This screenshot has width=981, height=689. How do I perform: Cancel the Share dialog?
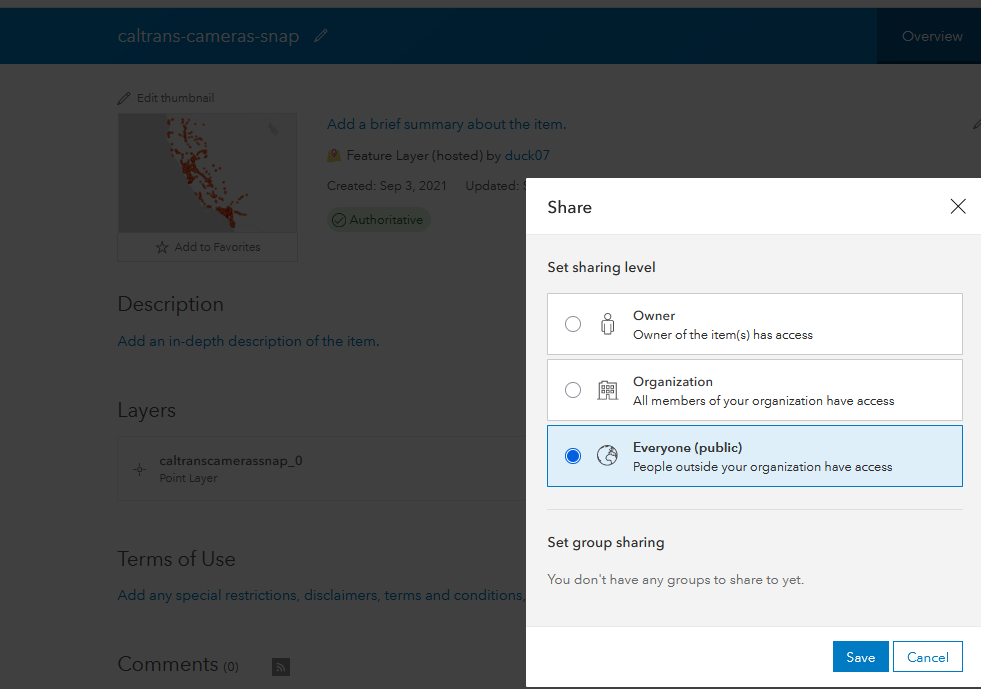coord(927,657)
